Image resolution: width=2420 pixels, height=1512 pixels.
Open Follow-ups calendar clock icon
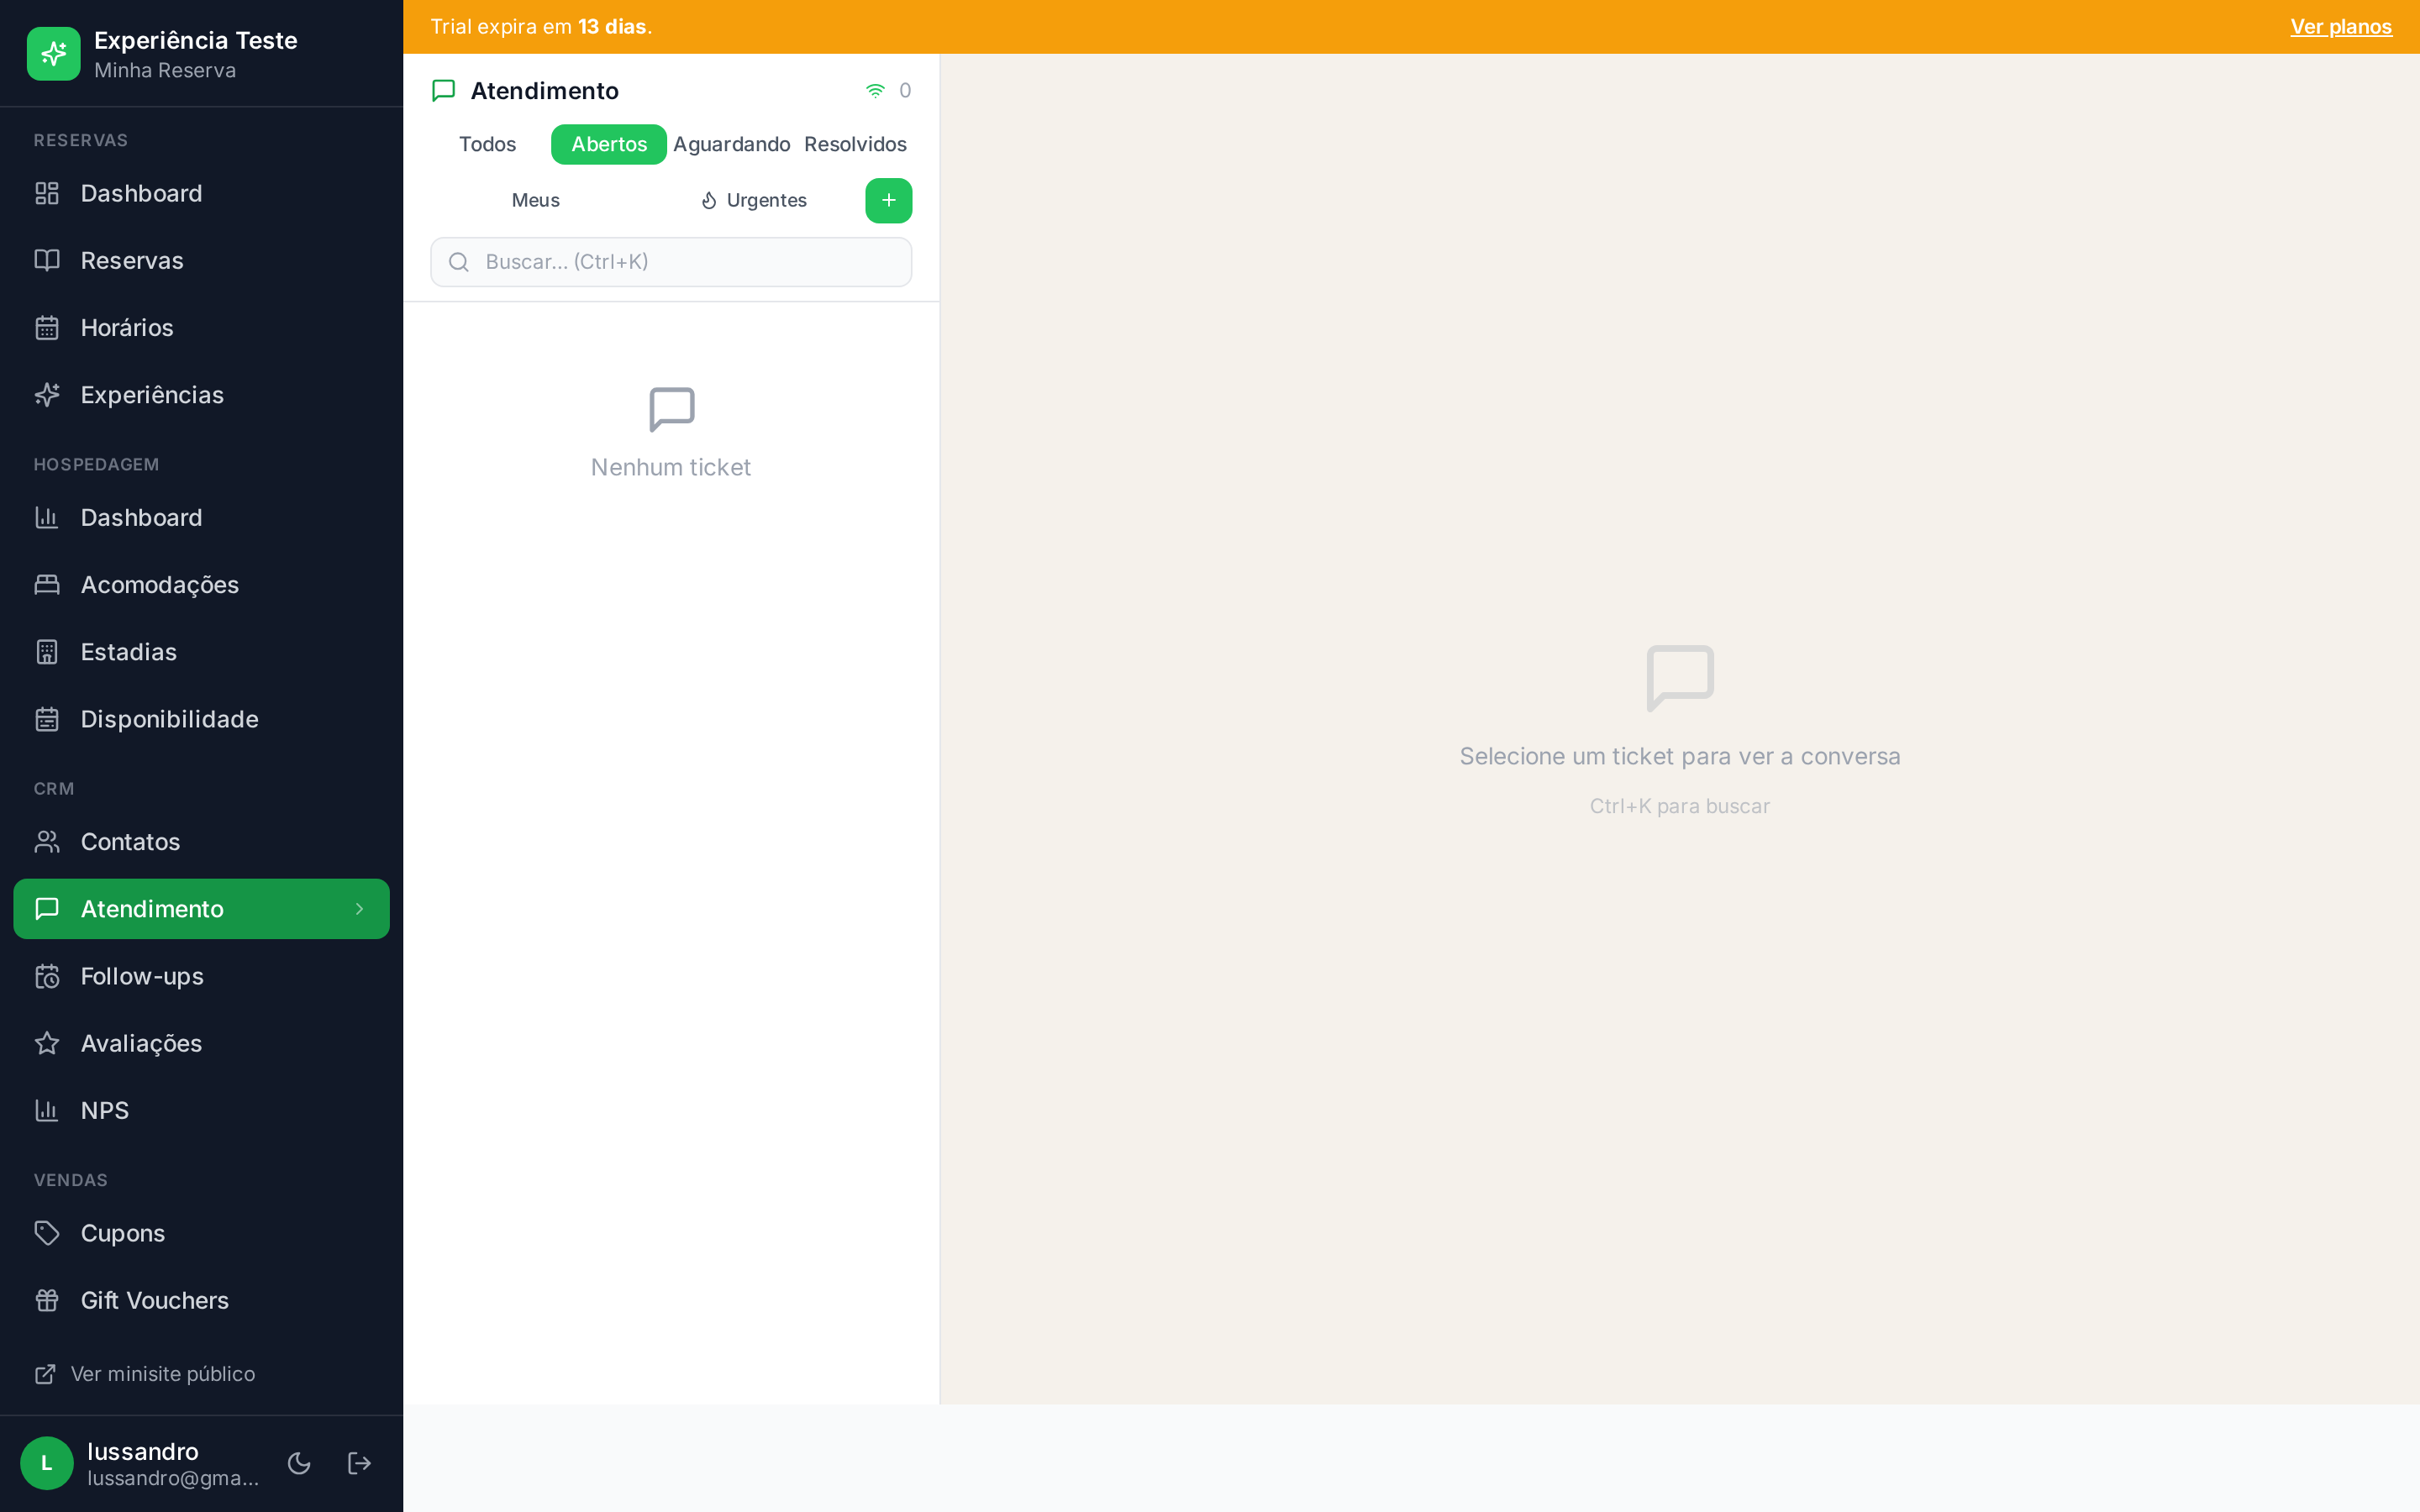(47, 975)
